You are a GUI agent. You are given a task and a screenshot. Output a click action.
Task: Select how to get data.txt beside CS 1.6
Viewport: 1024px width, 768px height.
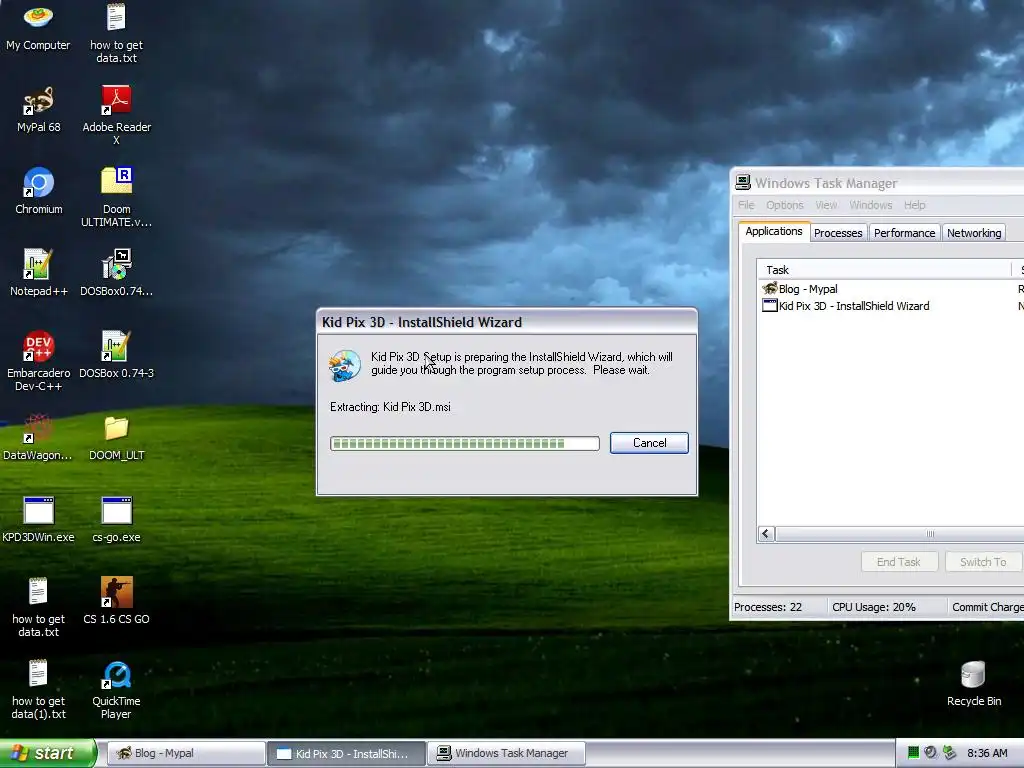38,607
